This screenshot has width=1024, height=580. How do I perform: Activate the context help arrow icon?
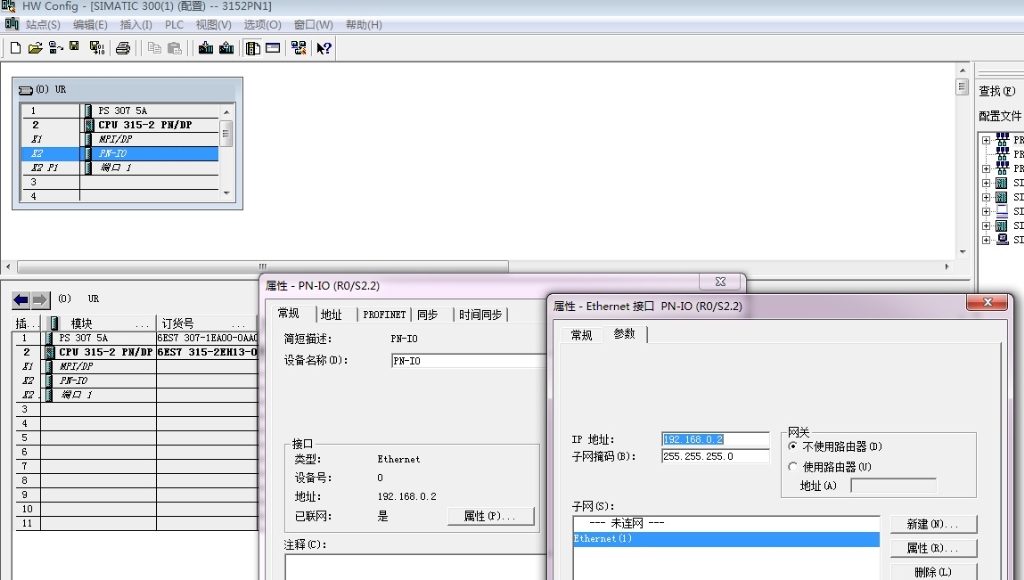click(324, 48)
